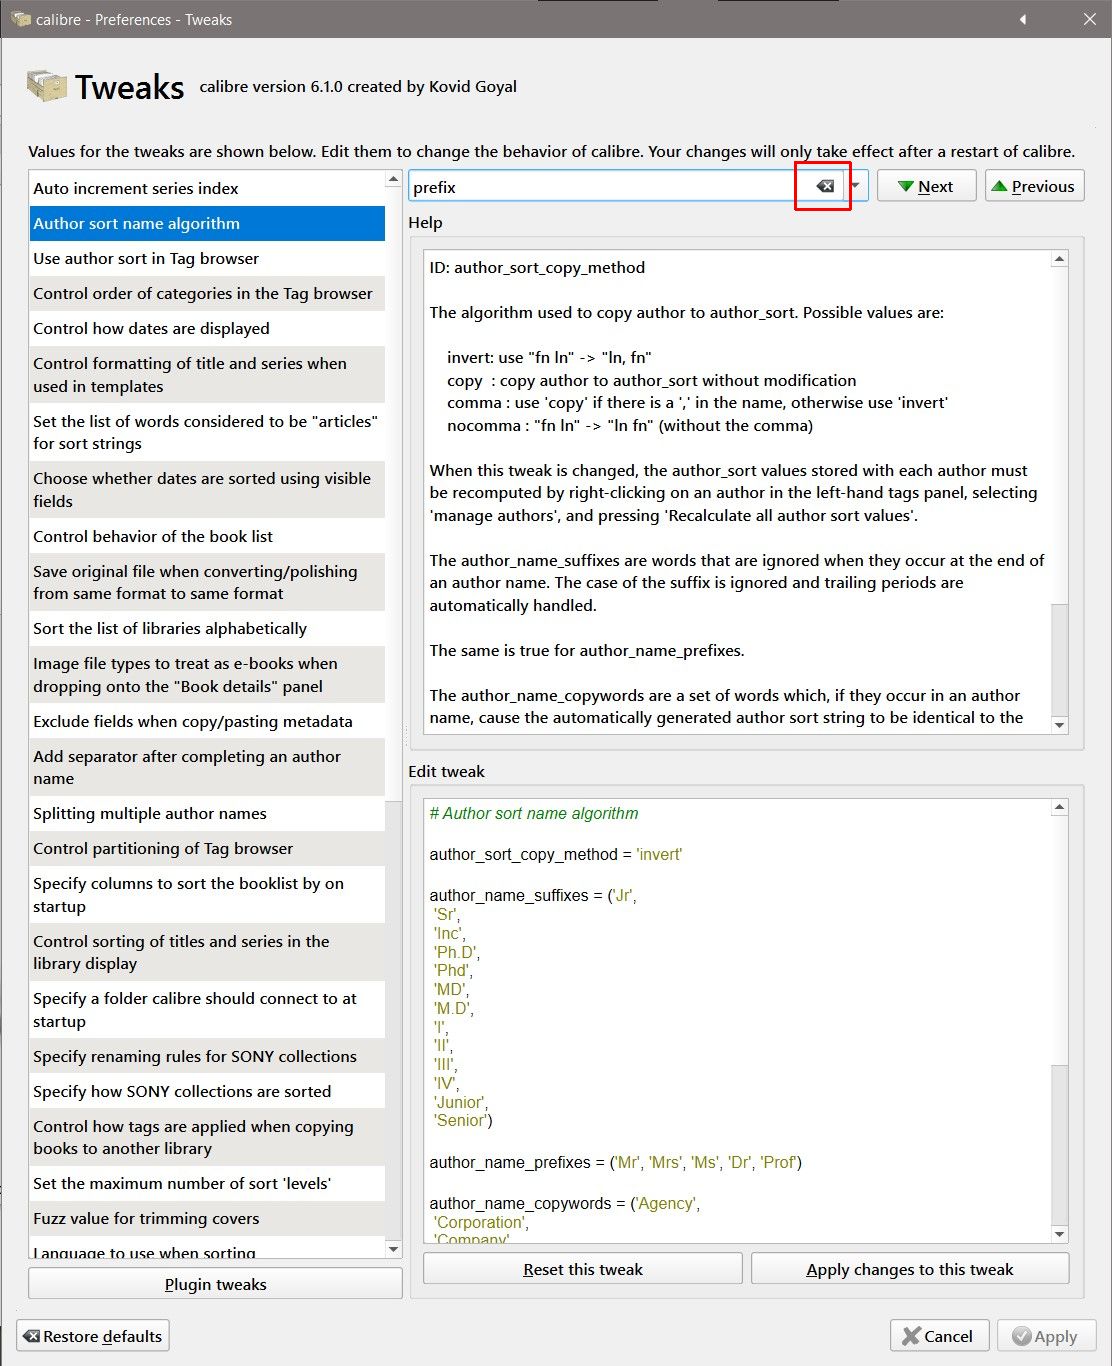Select Use author sort in Tag browser
The height and width of the screenshot is (1366, 1112).
point(207,258)
